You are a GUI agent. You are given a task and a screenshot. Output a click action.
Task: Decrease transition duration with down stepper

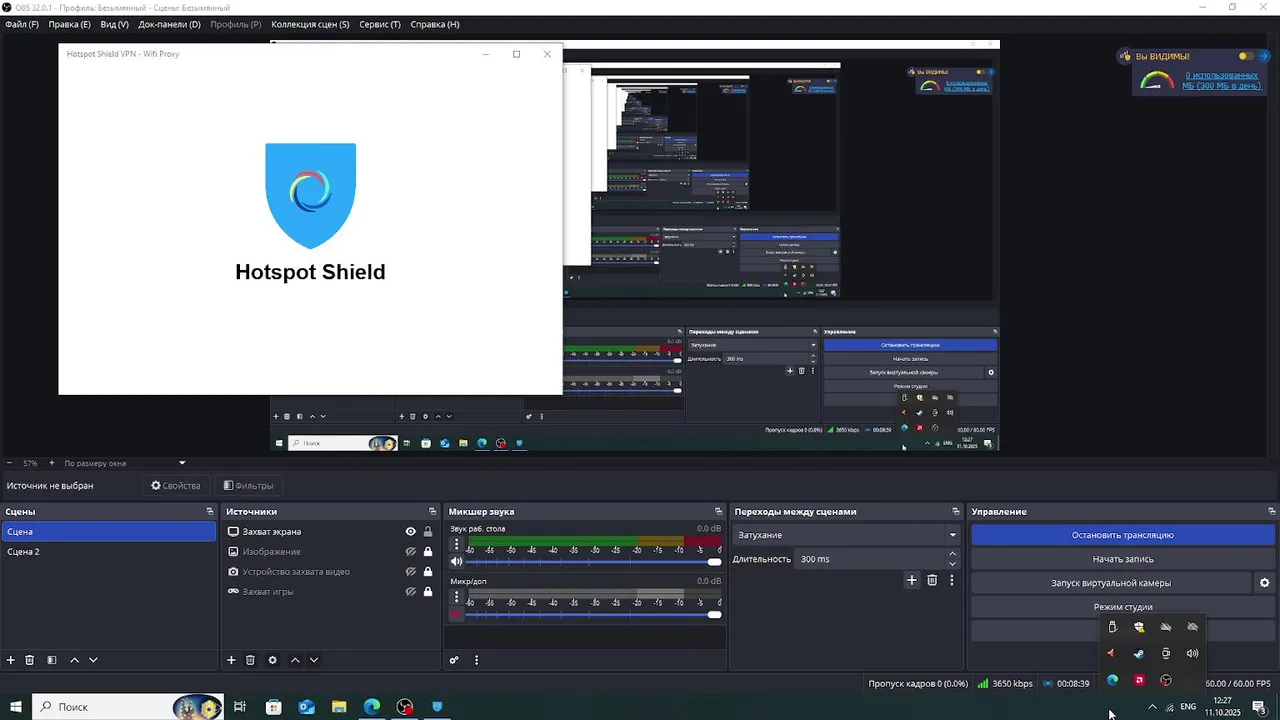coord(952,564)
